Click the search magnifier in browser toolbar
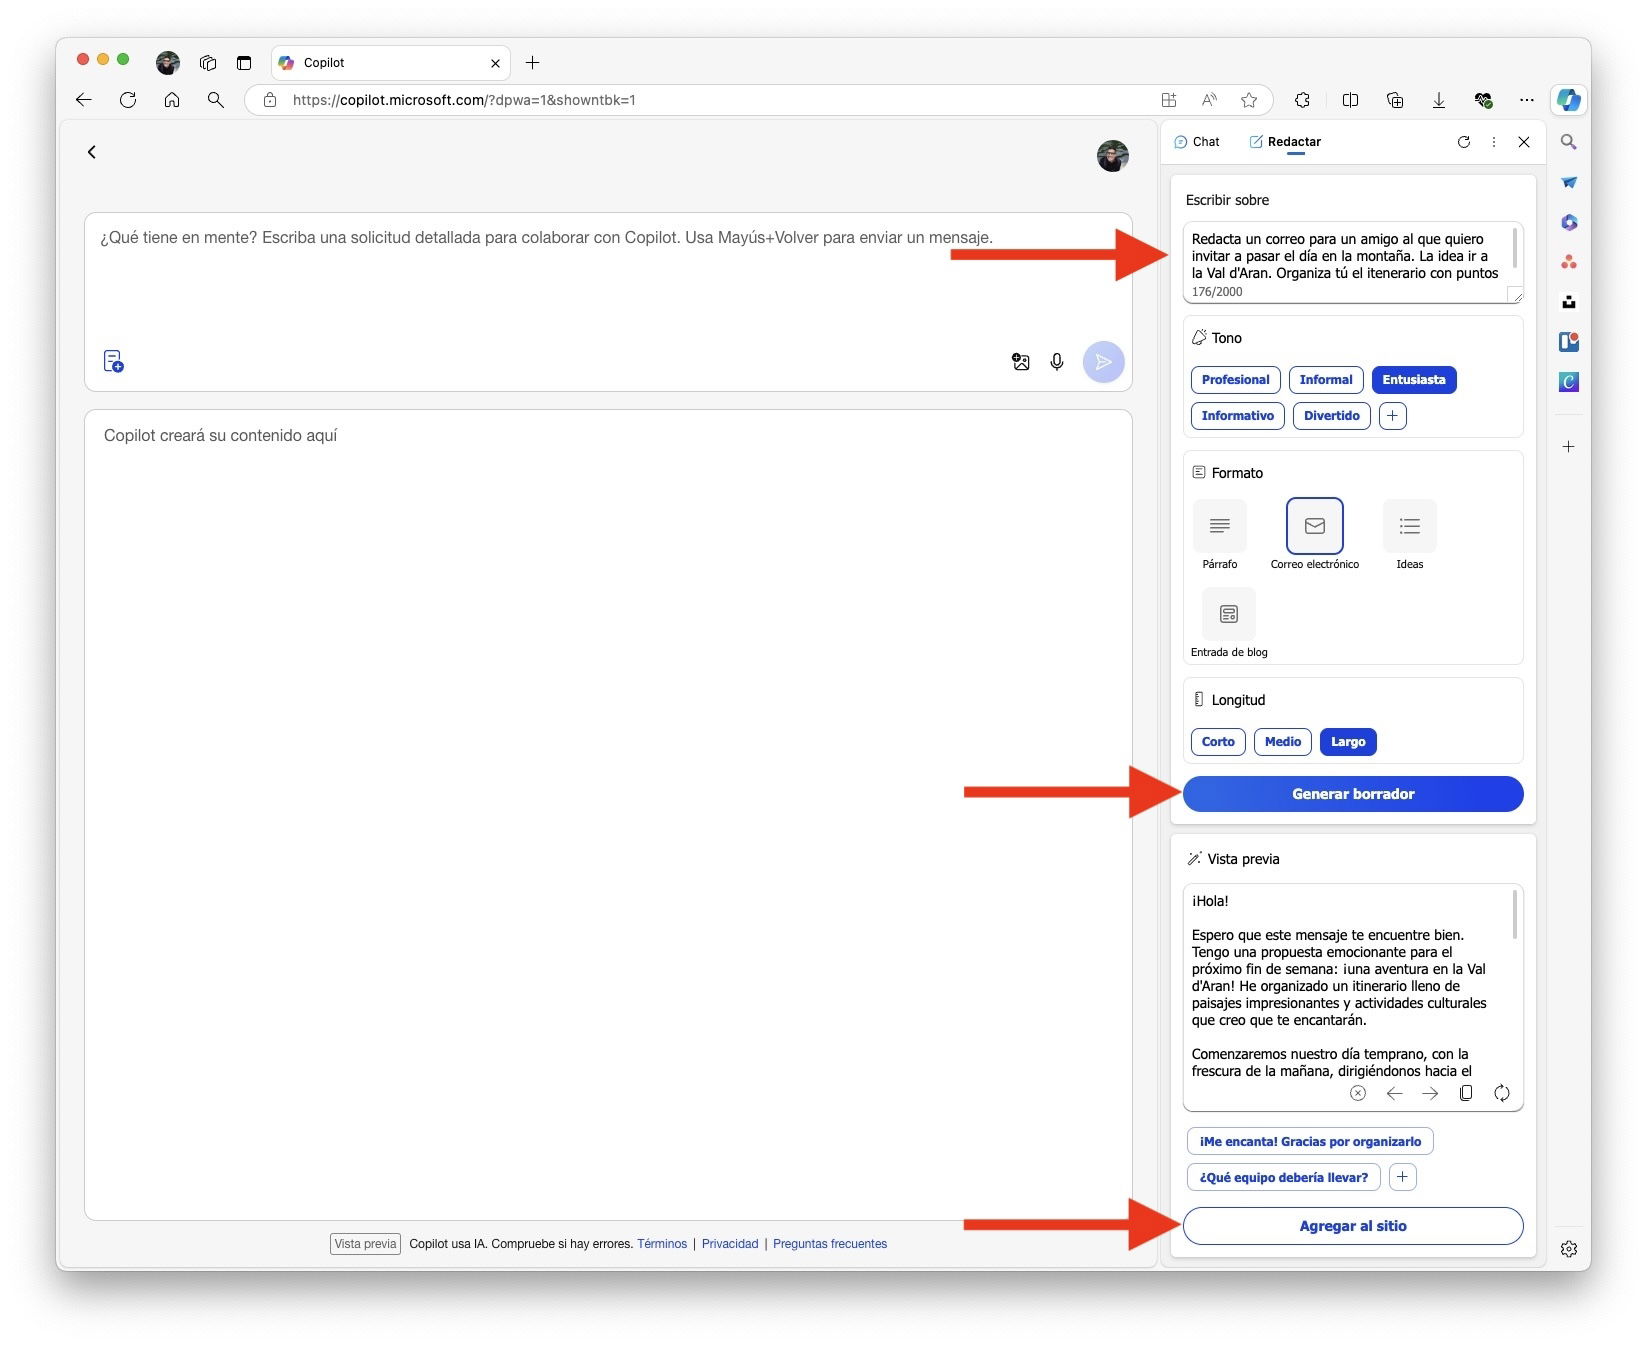 point(215,100)
